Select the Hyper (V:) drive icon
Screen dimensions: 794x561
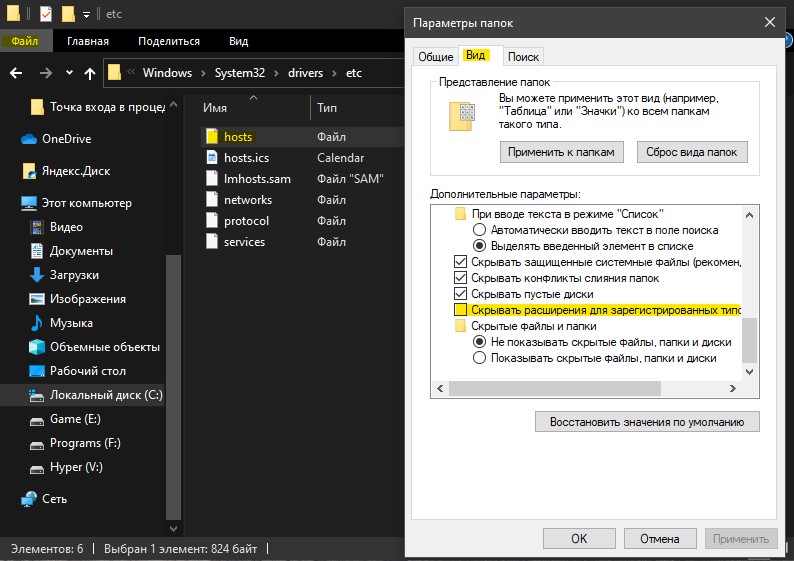pyautogui.click(x=36, y=469)
